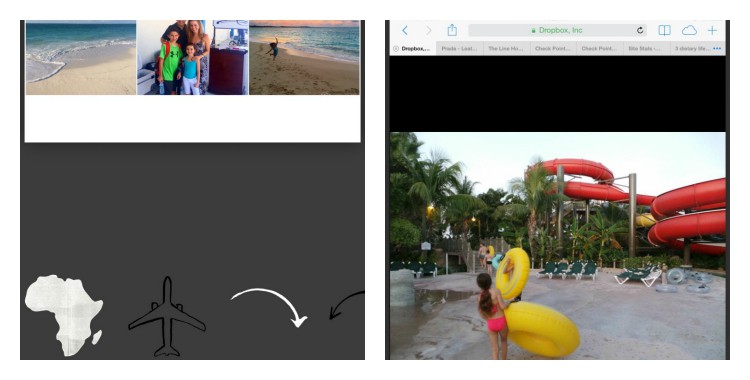Open the Bookmarks book icon
The height and width of the screenshot is (380, 750).
pos(664,30)
